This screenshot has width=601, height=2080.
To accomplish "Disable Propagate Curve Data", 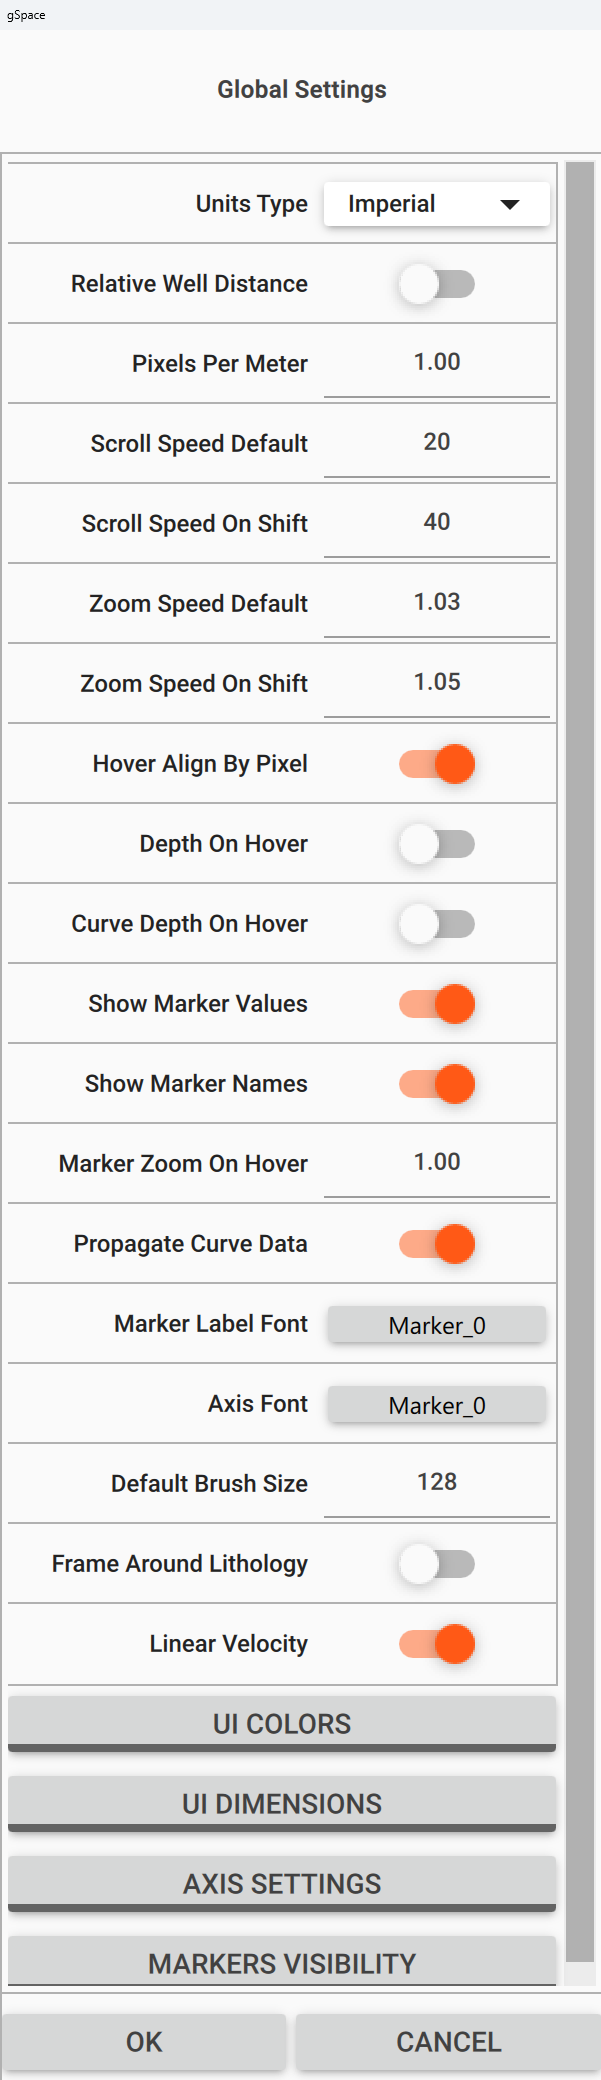I will click(437, 1243).
